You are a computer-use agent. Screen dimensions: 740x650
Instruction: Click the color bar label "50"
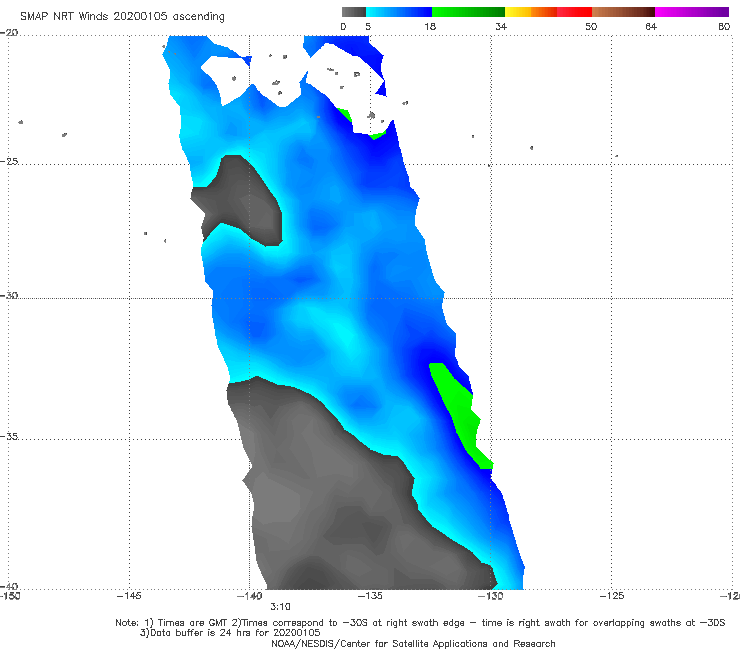point(591,26)
